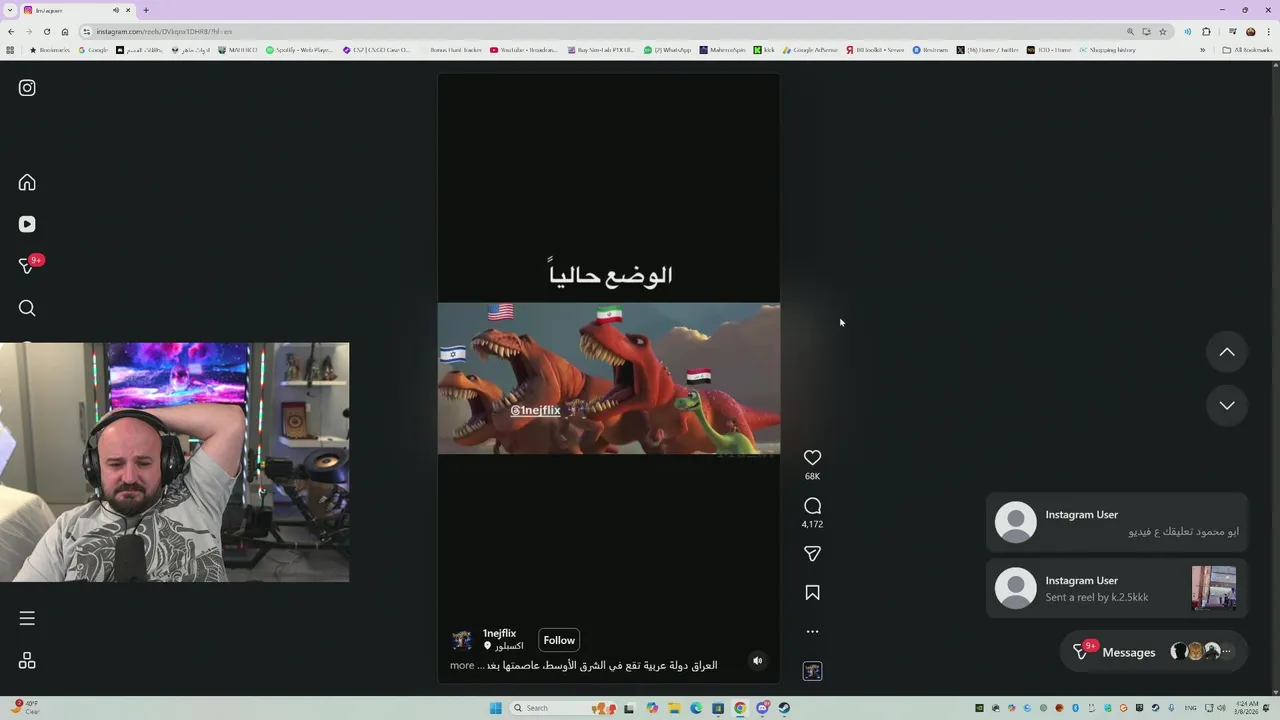This screenshot has height=720, width=1280.
Task: Open the Google bookmark
Action: tap(94, 49)
